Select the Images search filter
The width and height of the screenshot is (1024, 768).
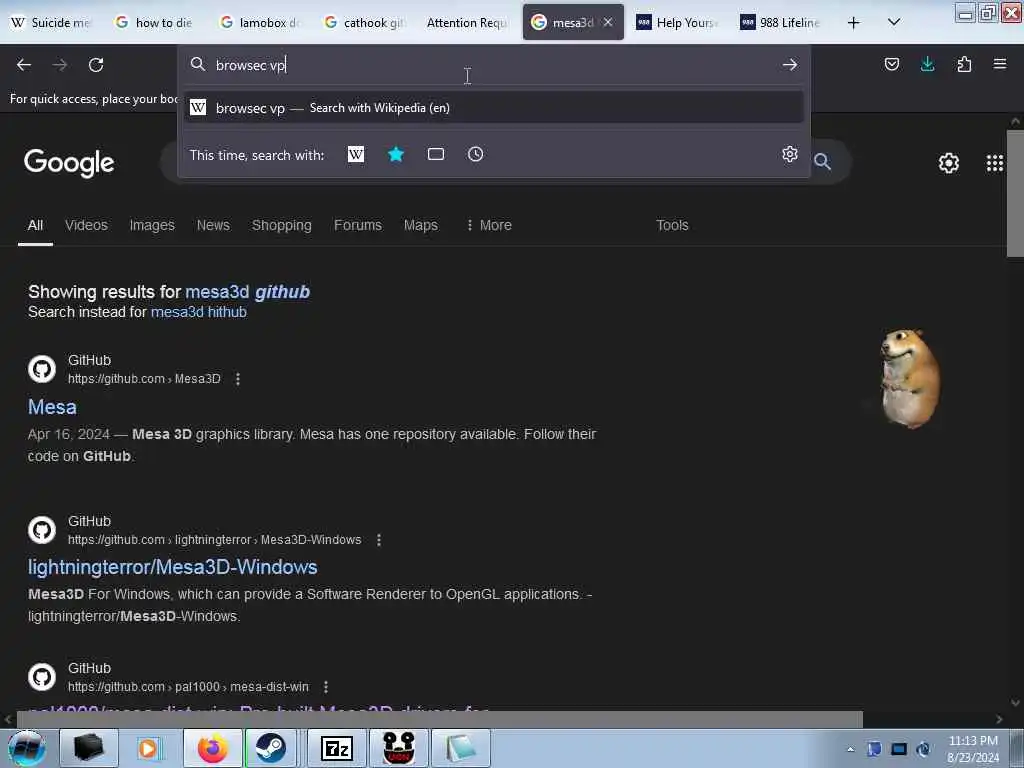(152, 225)
